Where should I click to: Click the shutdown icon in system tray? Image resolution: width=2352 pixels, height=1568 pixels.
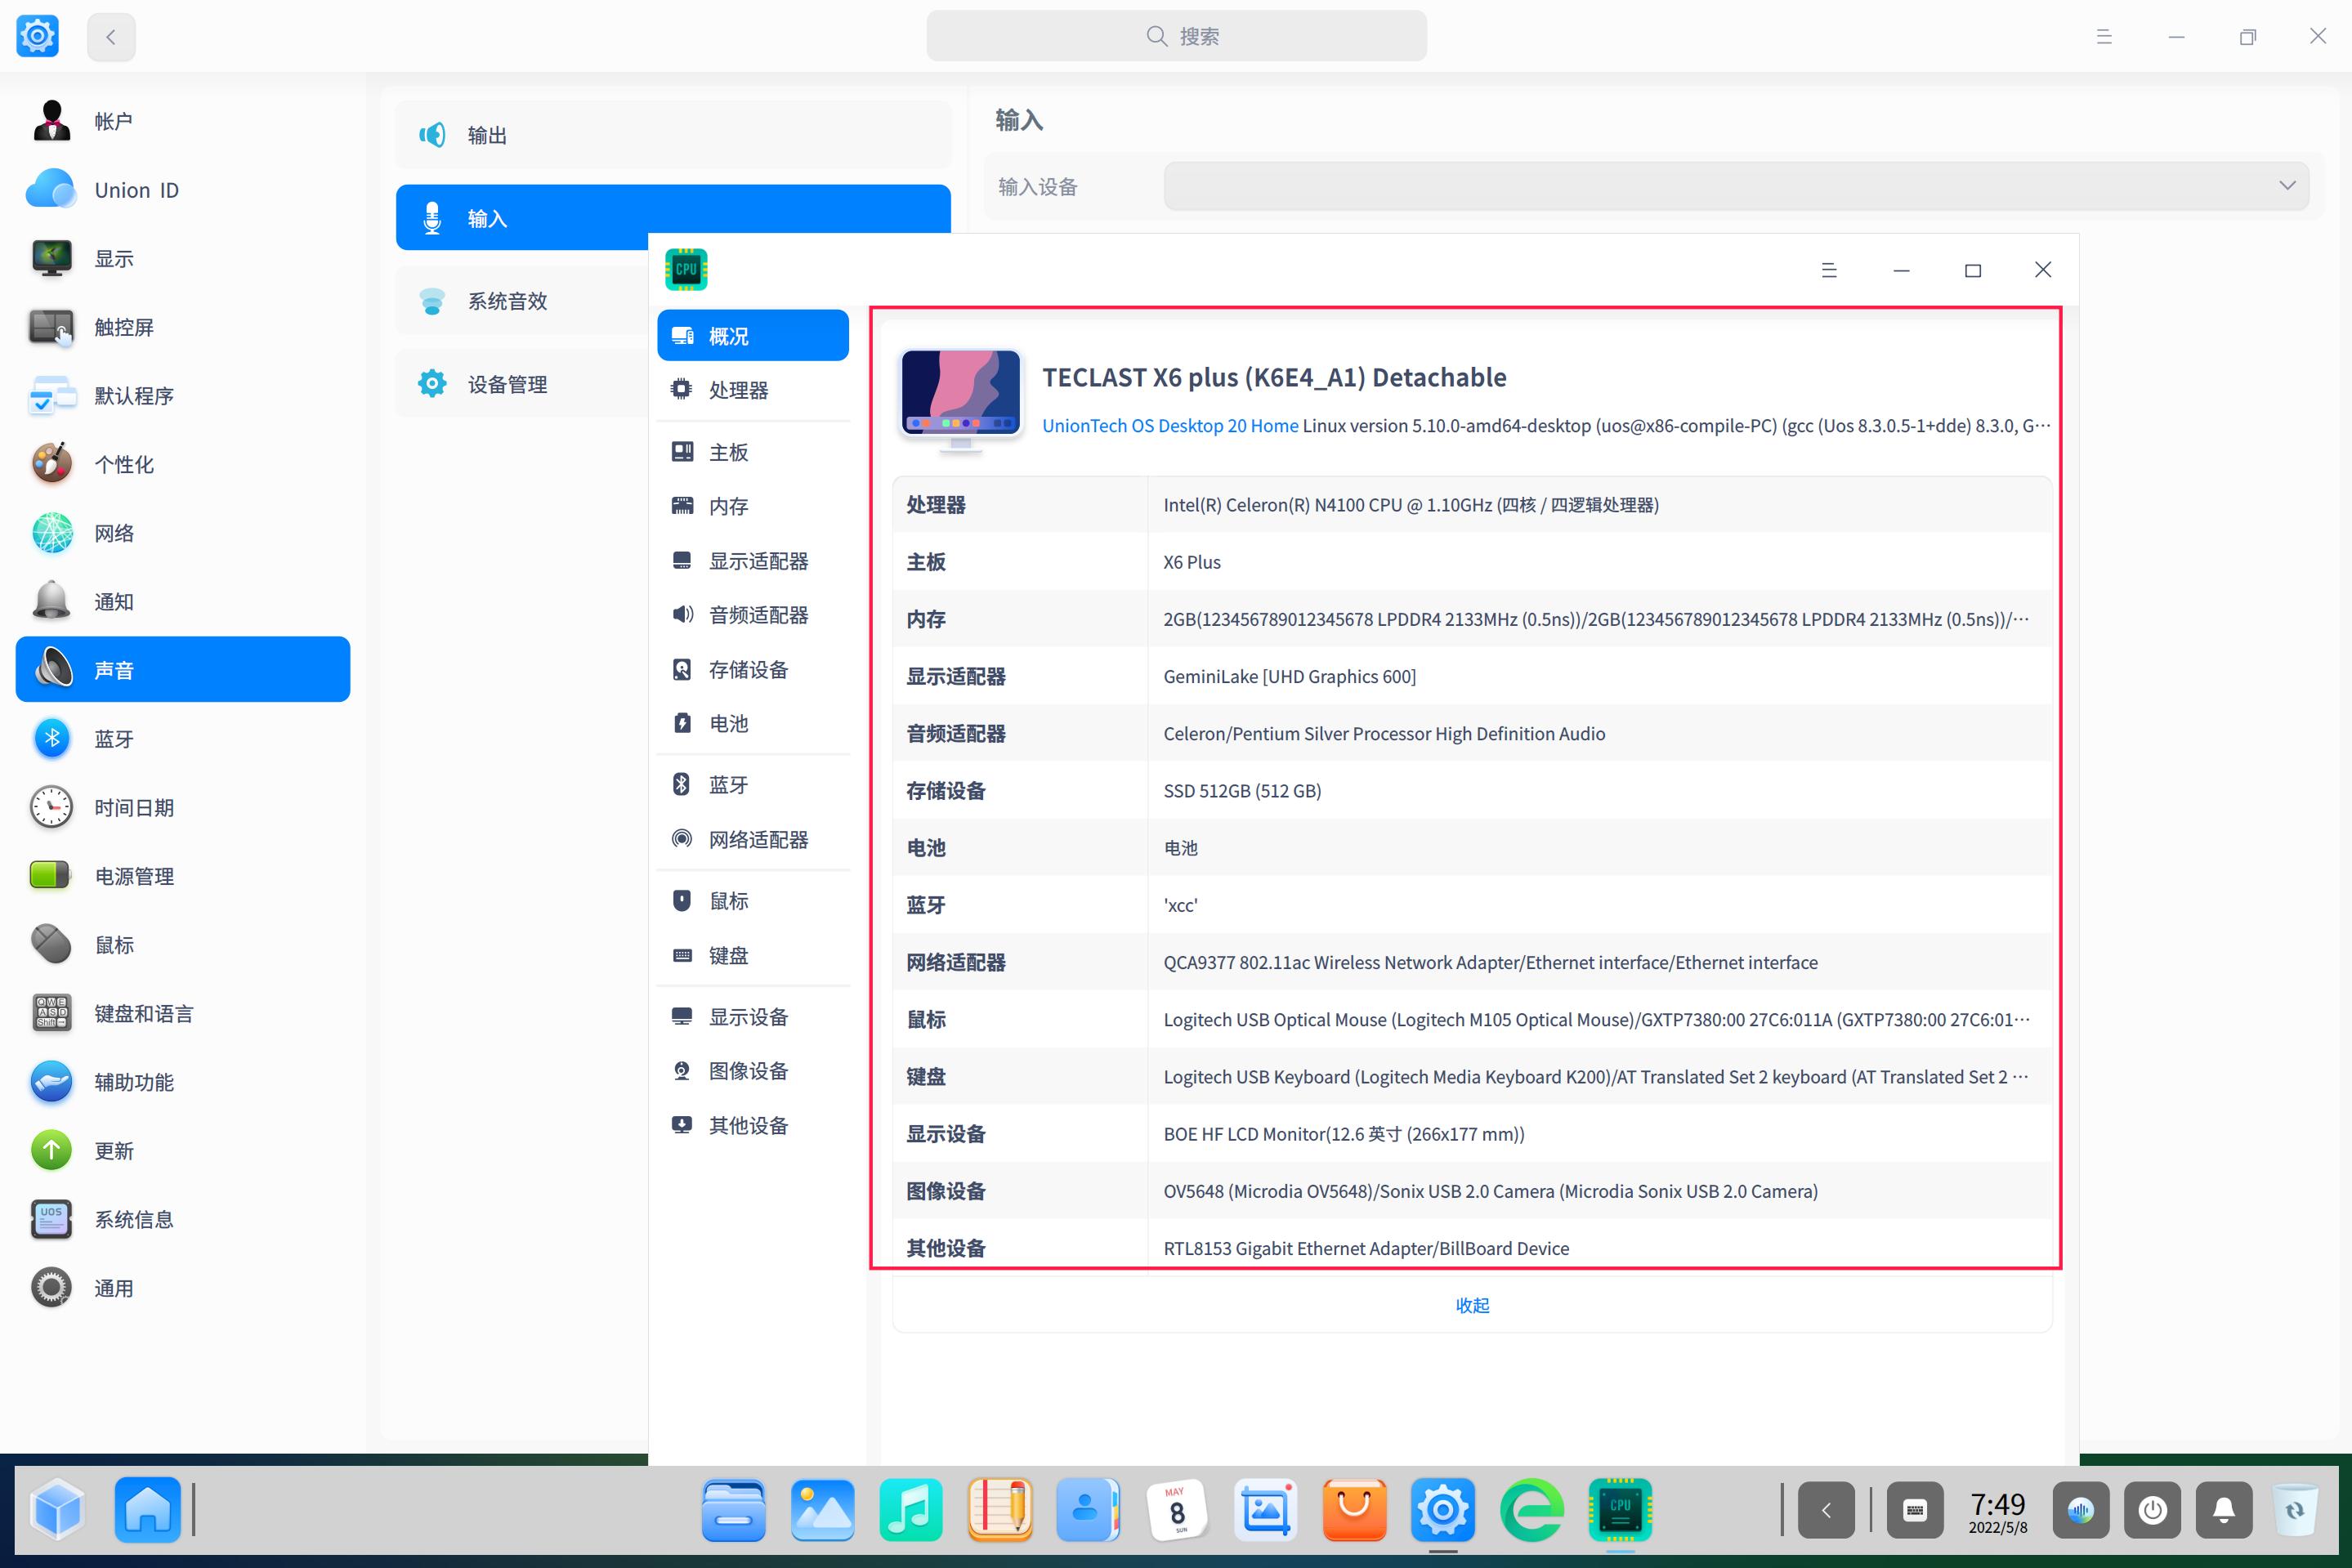tap(2153, 1510)
